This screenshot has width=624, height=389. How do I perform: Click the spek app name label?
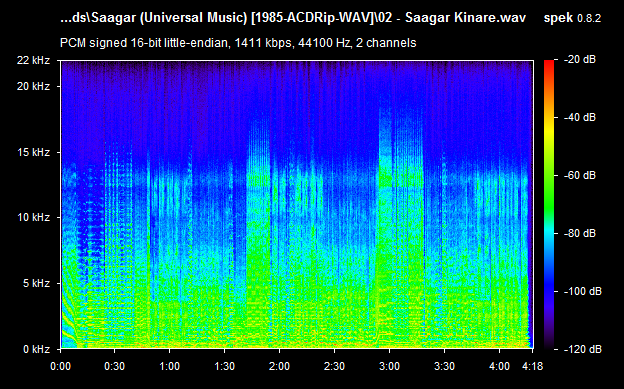[558, 18]
